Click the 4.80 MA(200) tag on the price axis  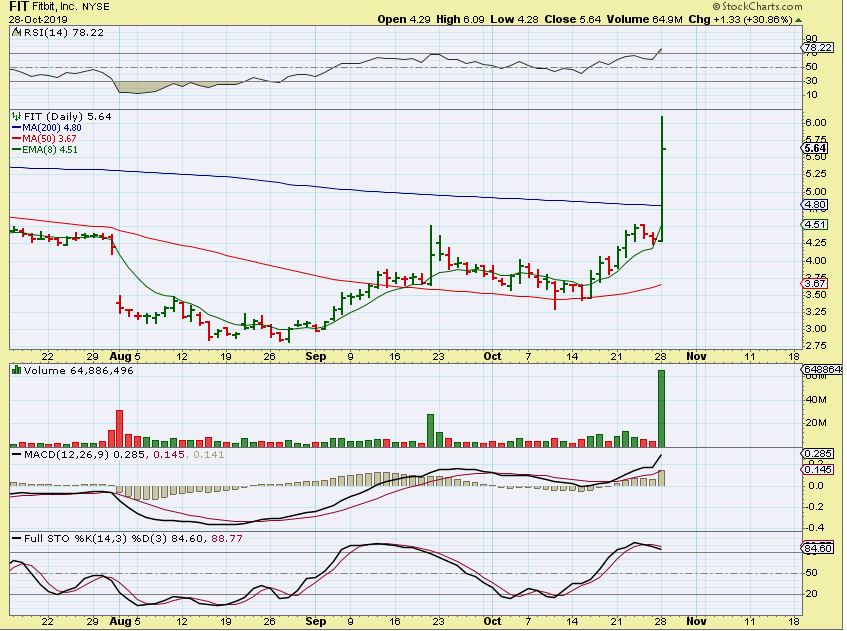815,205
